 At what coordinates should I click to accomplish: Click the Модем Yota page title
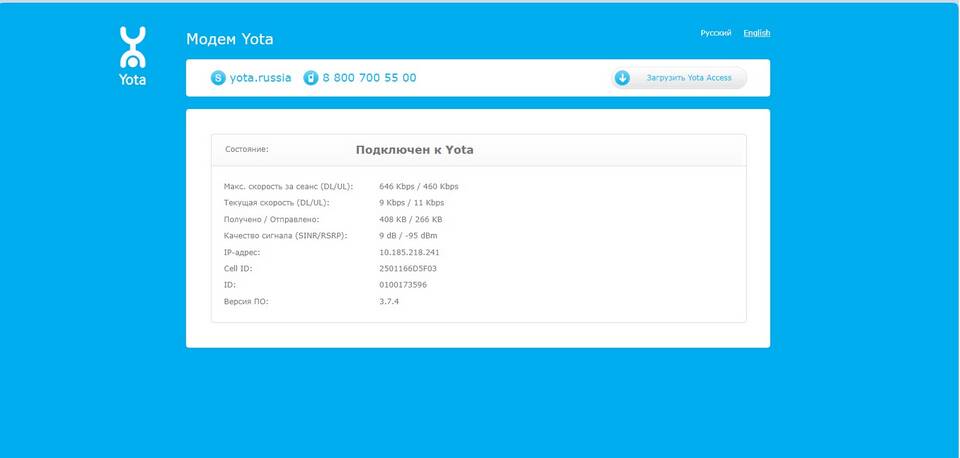[x=230, y=39]
